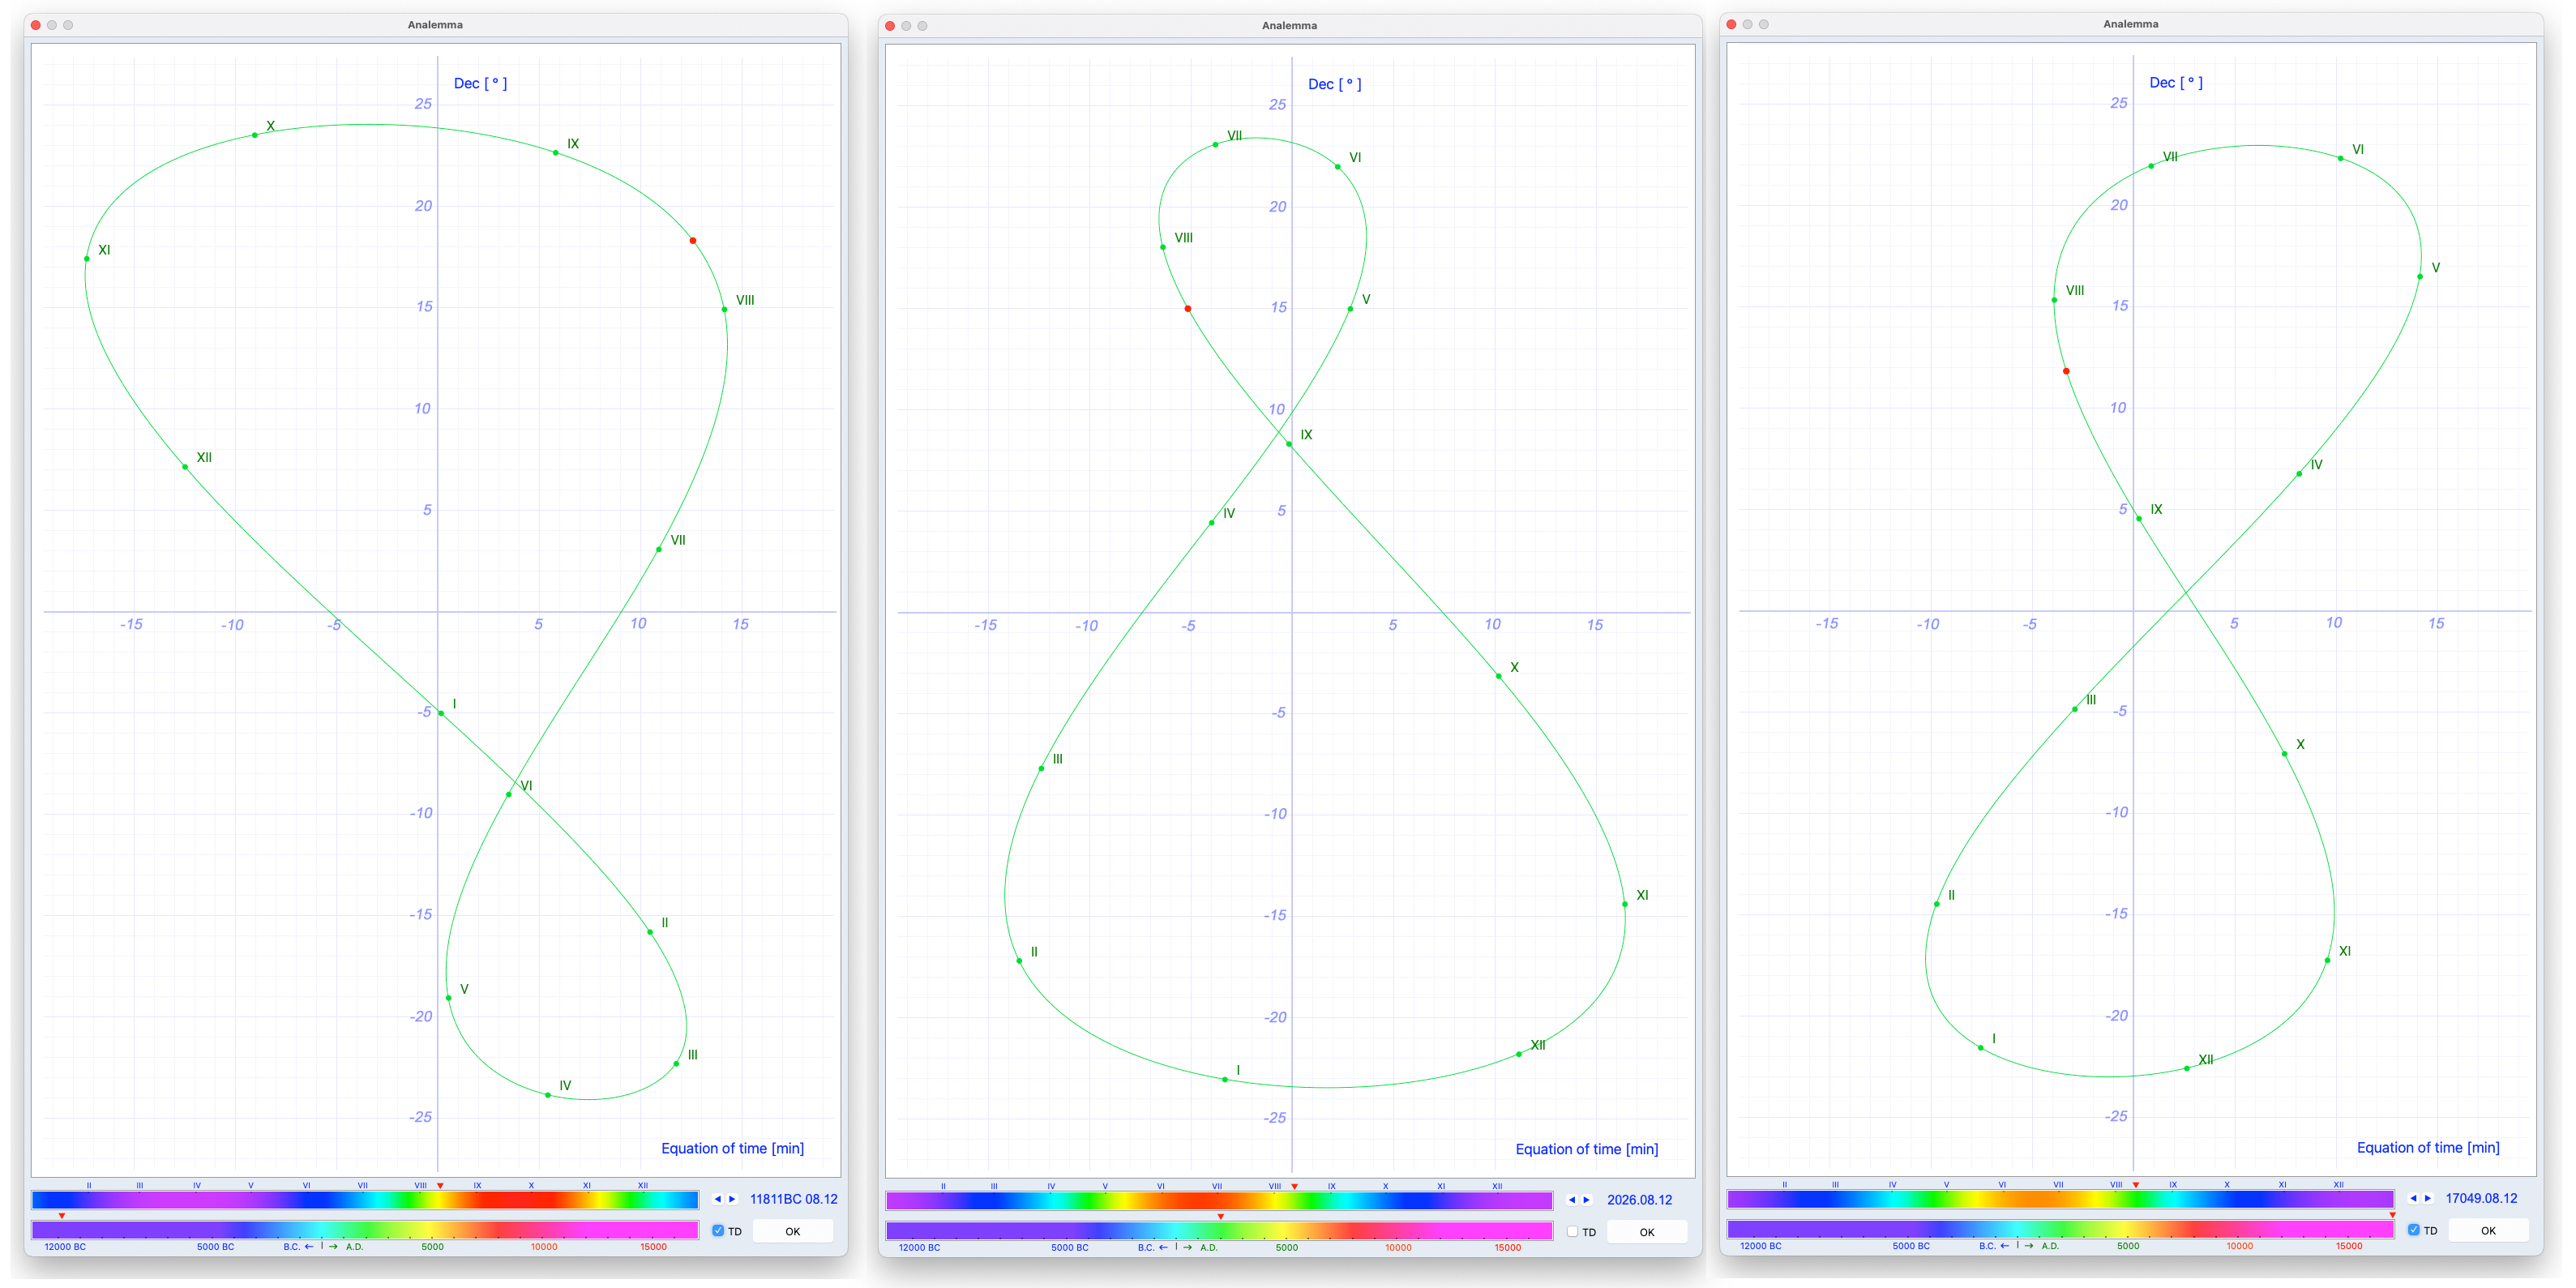Viewport: 2576px width, 1288px height.
Task: Click '12000 BC' label in the 11811BC window
Action: coord(65,1247)
